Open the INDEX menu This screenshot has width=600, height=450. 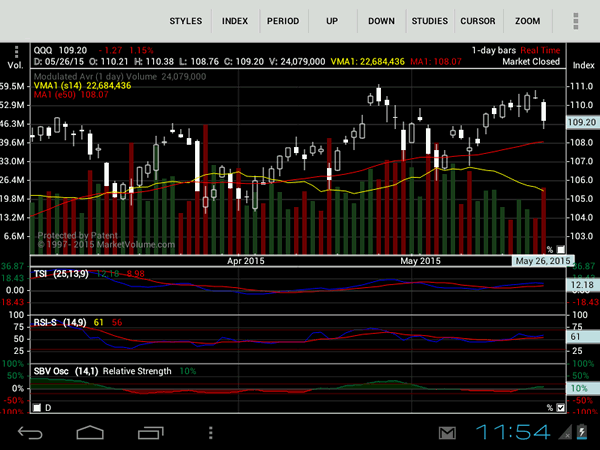click(235, 21)
